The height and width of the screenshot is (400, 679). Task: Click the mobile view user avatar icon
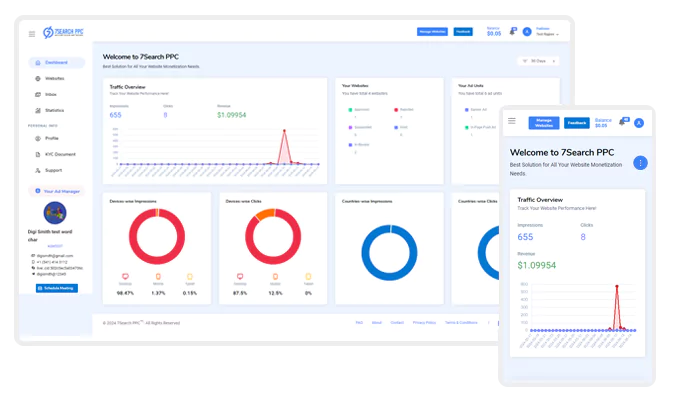point(639,123)
